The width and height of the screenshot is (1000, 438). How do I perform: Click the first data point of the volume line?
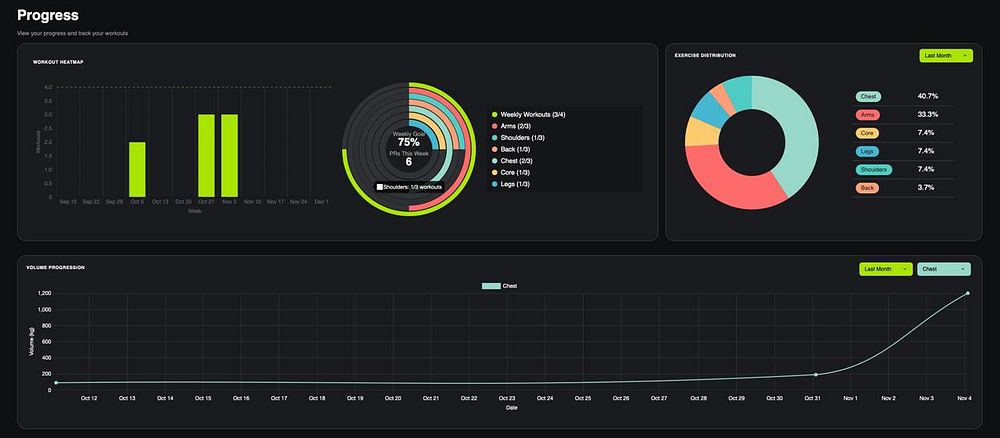(x=56, y=383)
